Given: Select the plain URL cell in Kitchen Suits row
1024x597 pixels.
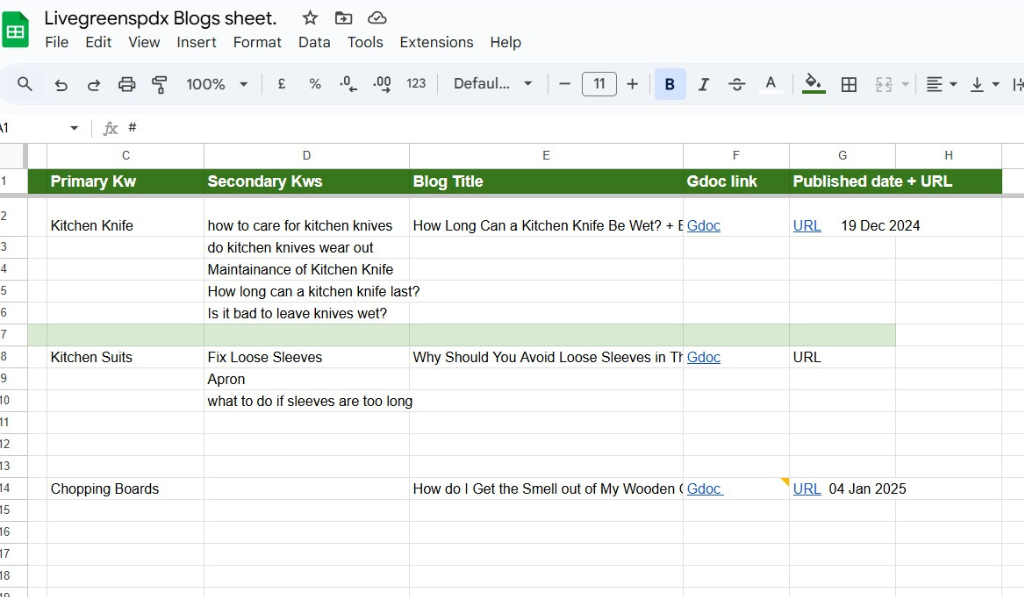Looking at the screenshot, I should click(x=842, y=357).
